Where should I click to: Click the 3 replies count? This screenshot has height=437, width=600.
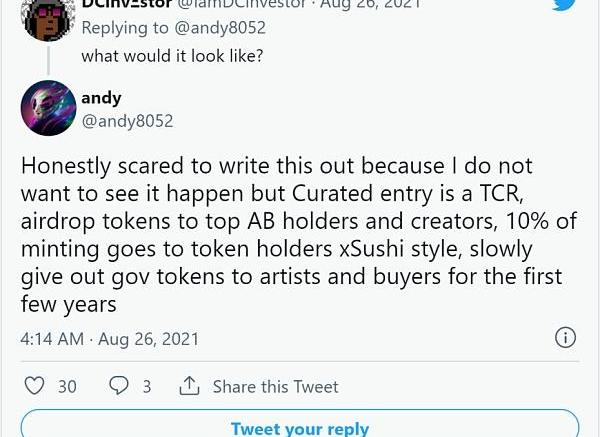[x=146, y=386]
